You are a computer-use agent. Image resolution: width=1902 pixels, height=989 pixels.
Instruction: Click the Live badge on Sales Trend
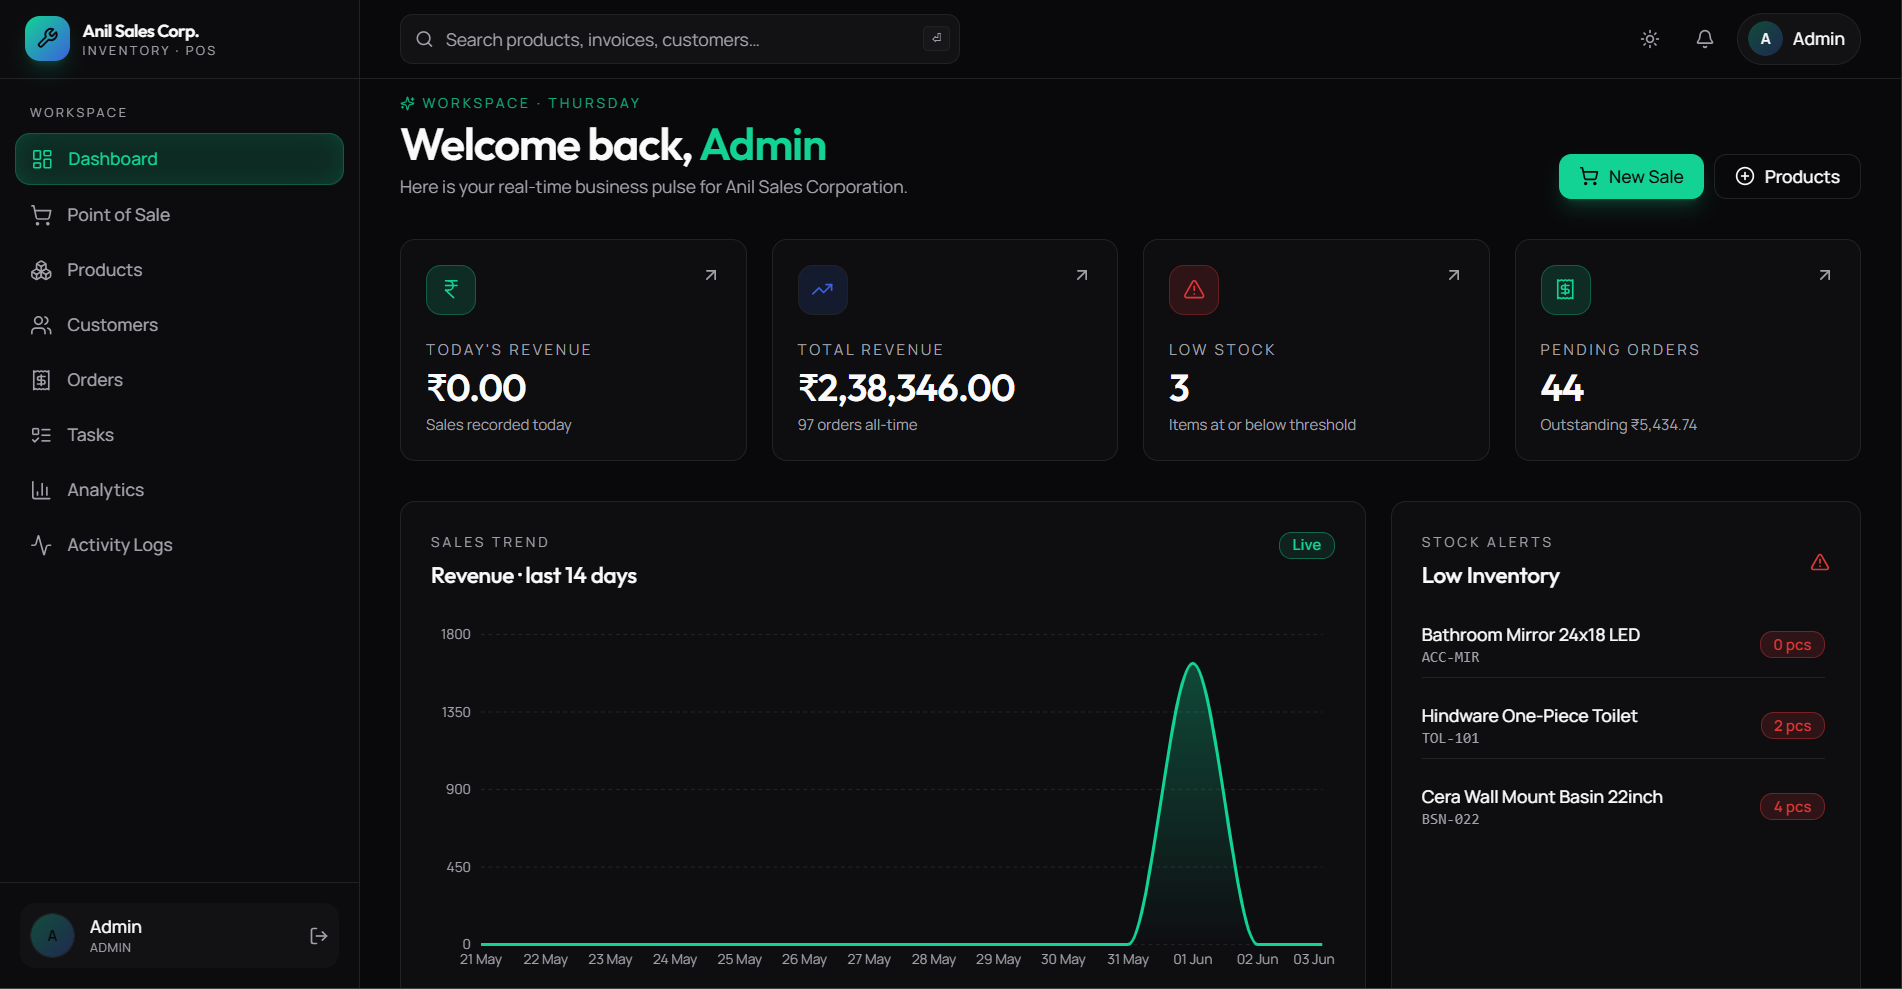point(1307,545)
